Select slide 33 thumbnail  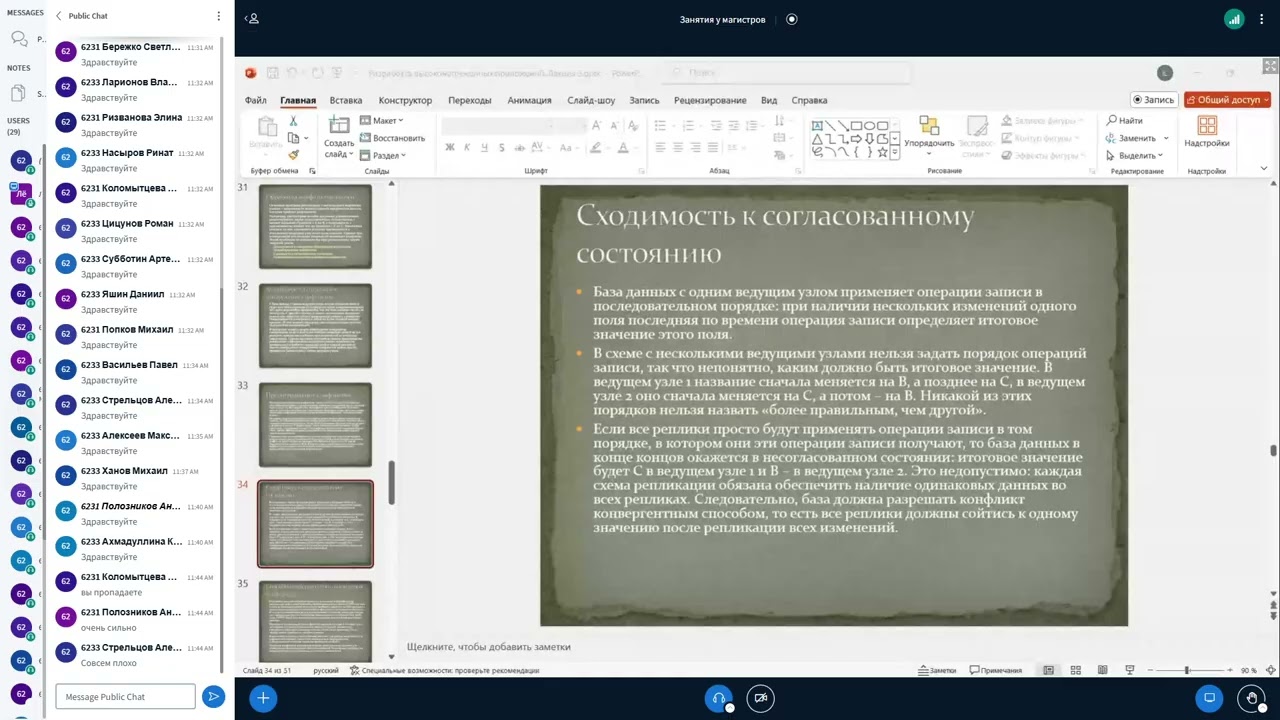tap(315, 424)
